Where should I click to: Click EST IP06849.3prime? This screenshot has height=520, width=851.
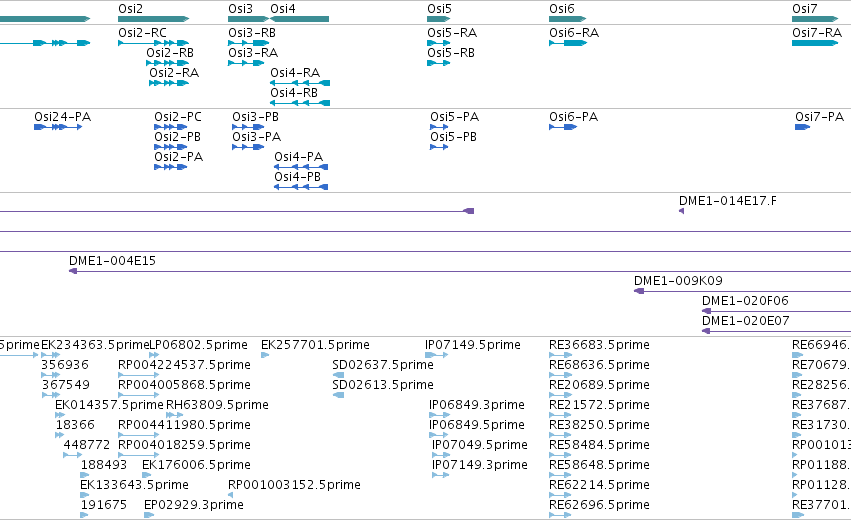tap(477, 405)
